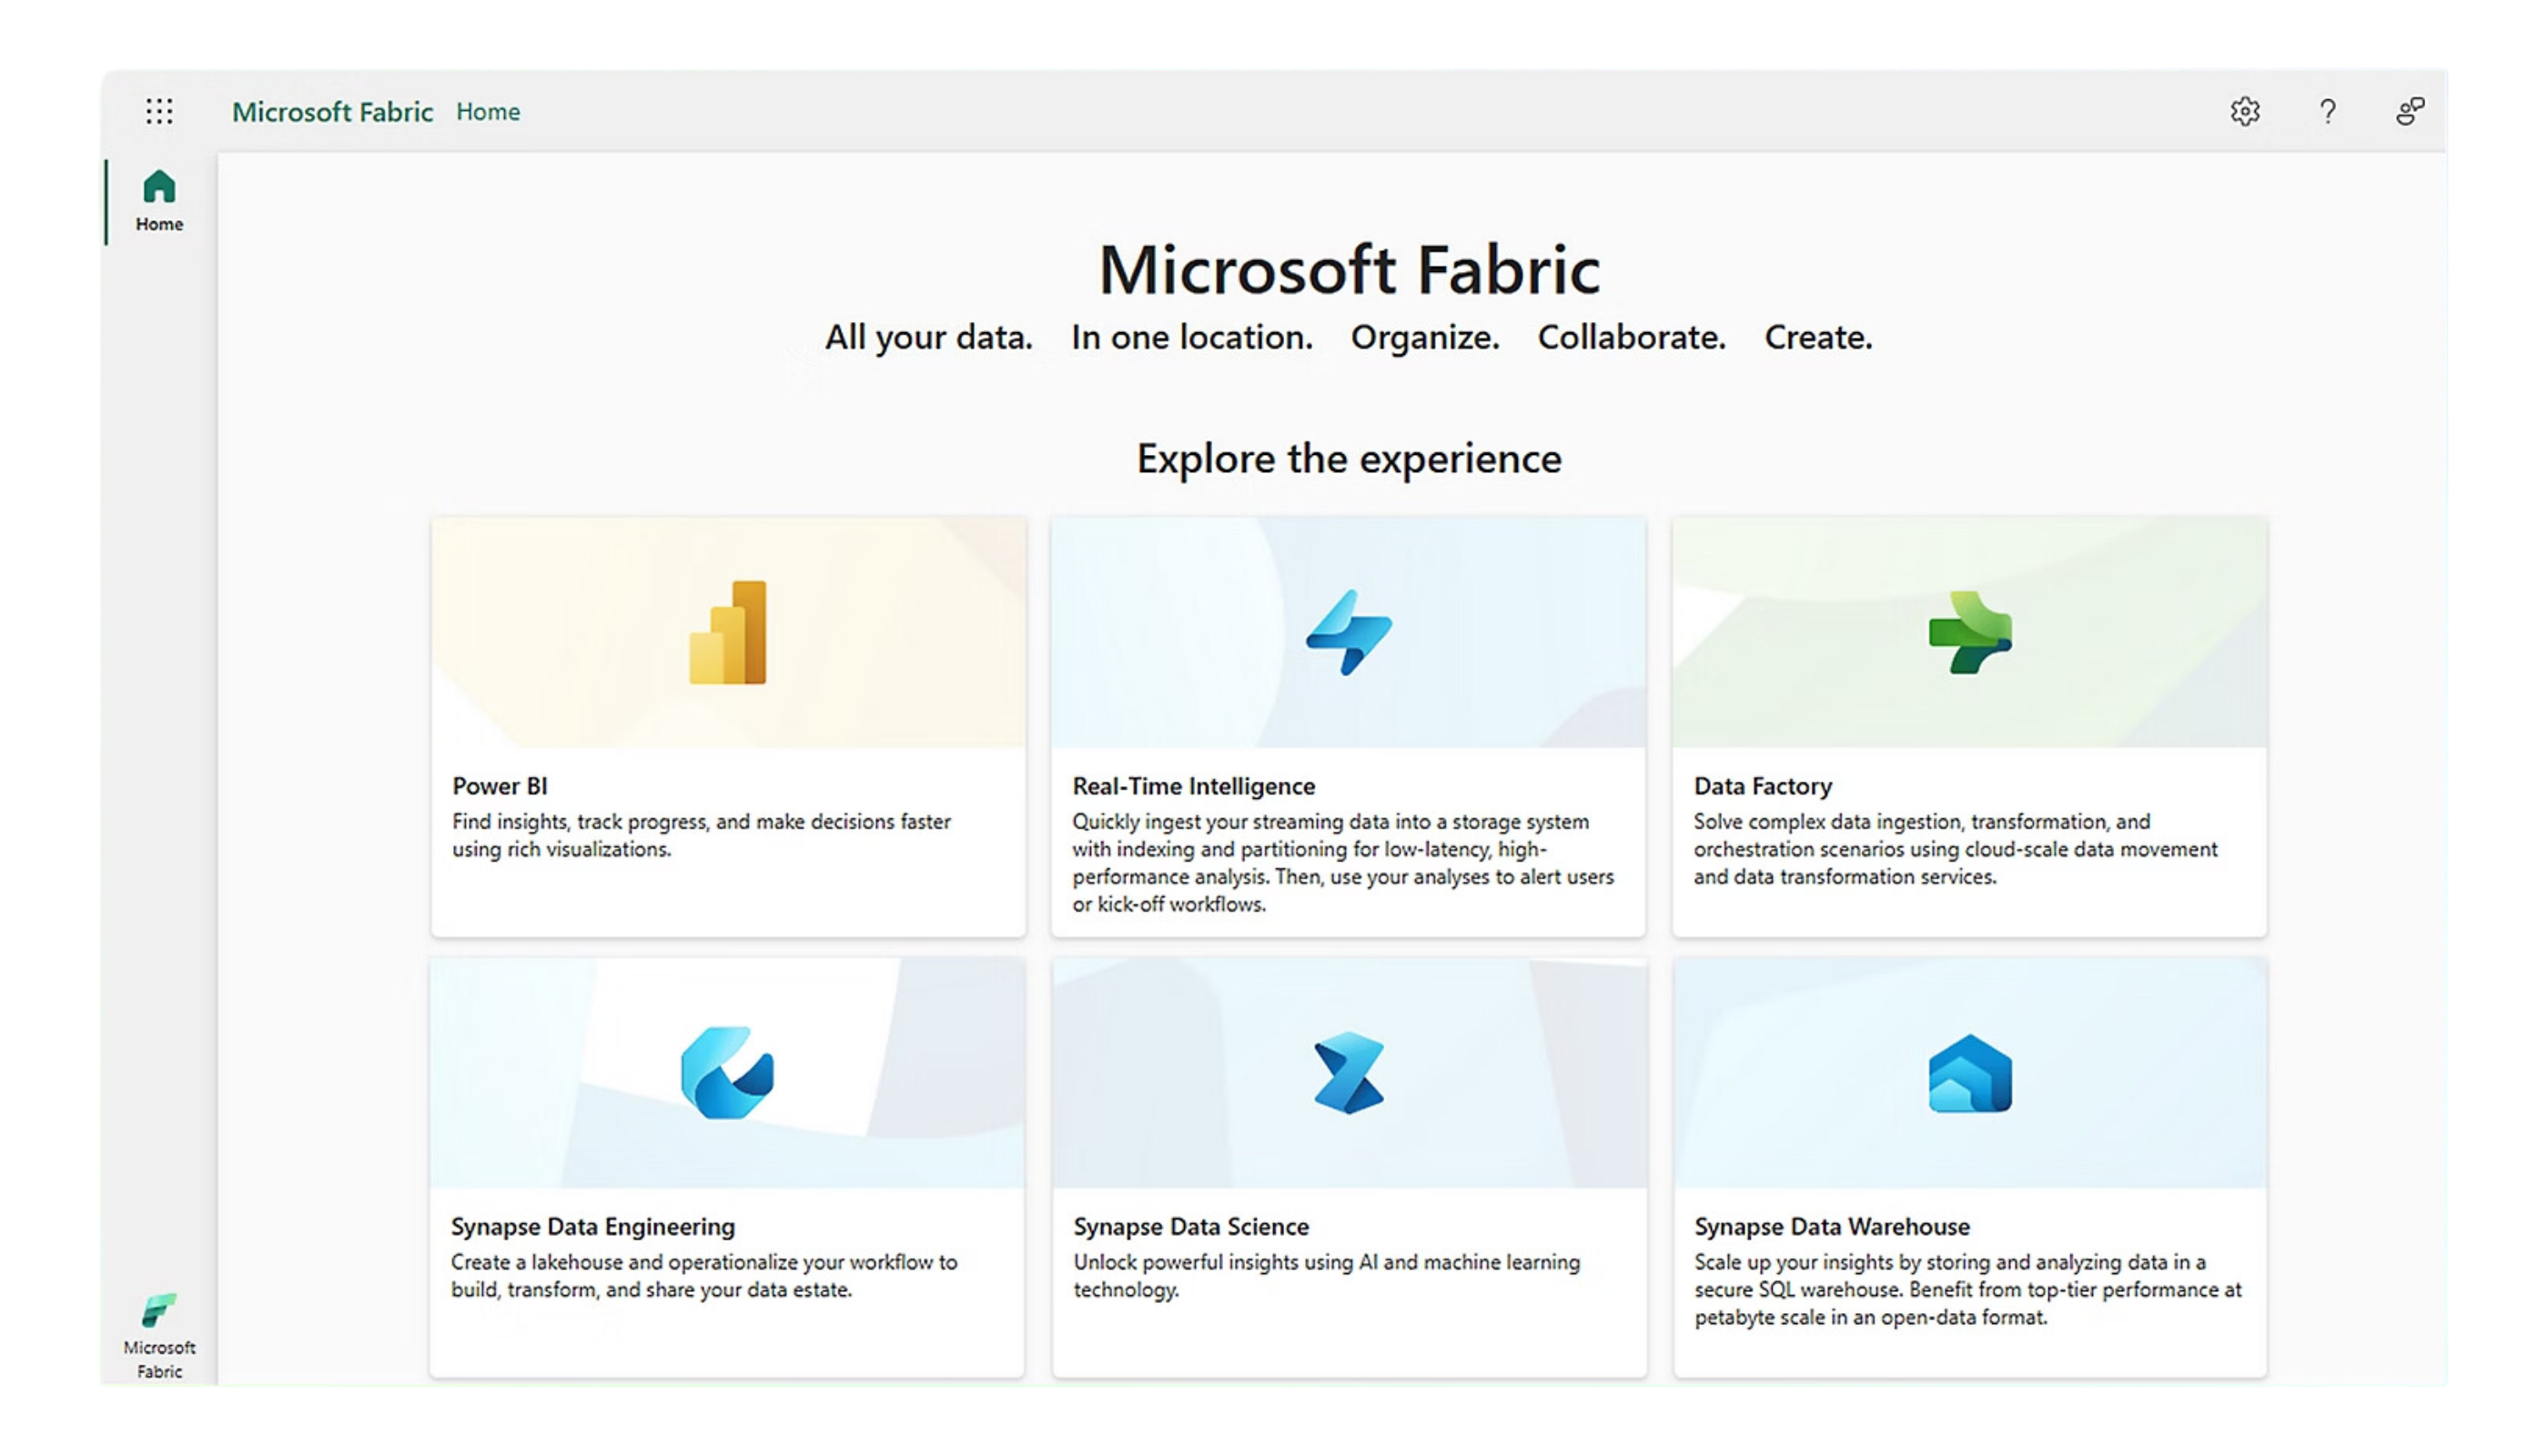Click the 'Scale up your insights' description
This screenshot has height=1456, width=2548.
[x=1968, y=1289]
